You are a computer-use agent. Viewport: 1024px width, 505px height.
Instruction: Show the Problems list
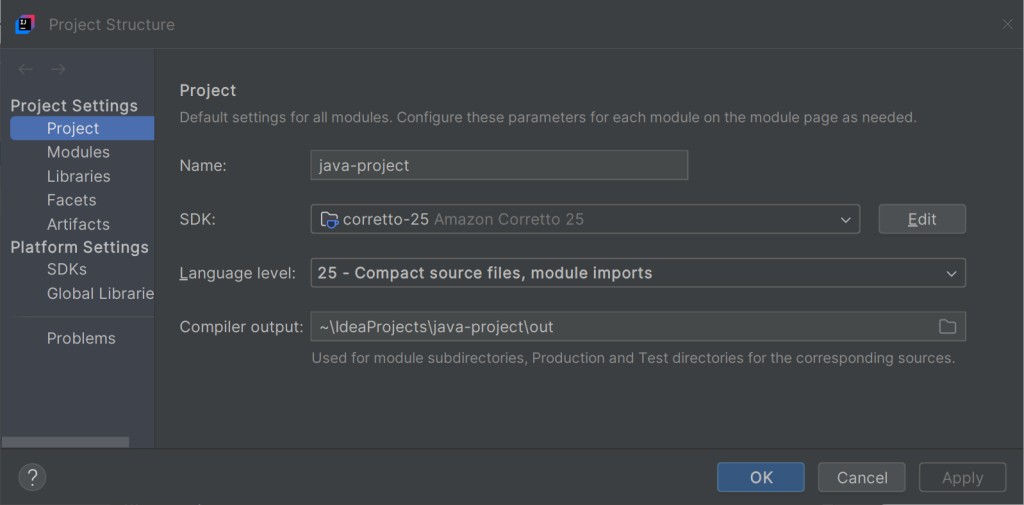pos(81,338)
